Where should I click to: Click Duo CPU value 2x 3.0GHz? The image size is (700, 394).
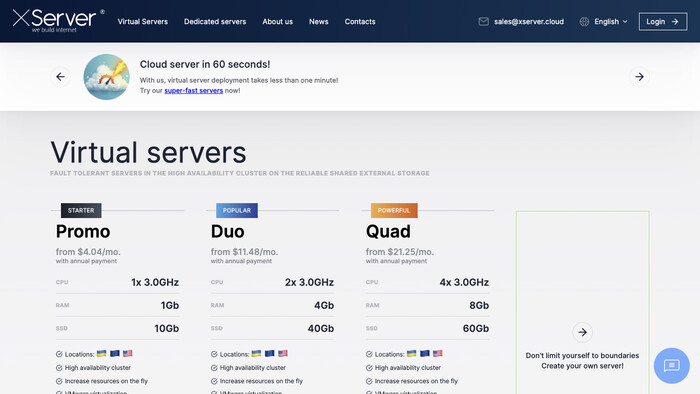coord(309,282)
